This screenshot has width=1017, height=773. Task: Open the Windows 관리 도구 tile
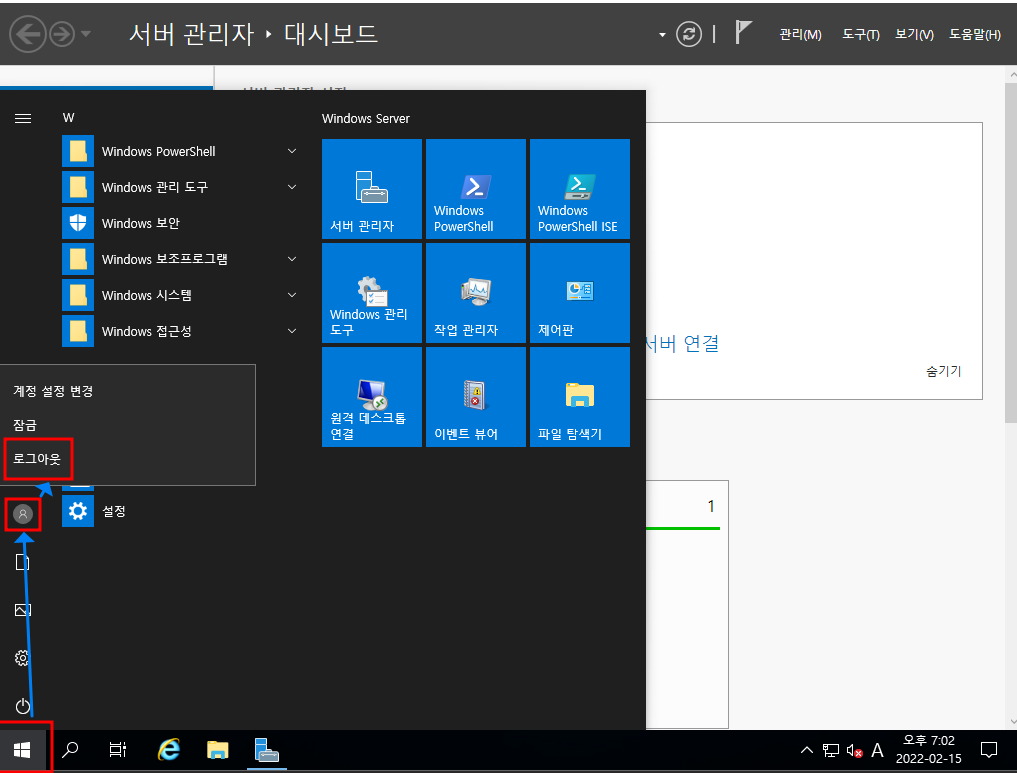click(x=372, y=292)
